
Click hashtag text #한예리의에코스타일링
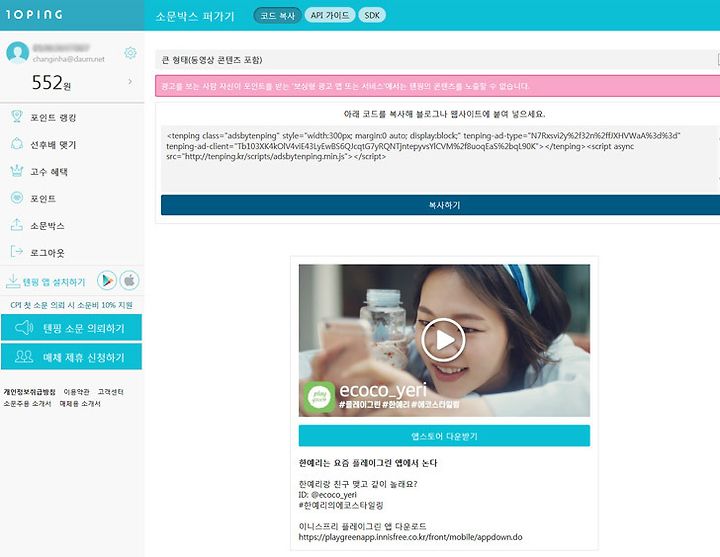(341, 505)
